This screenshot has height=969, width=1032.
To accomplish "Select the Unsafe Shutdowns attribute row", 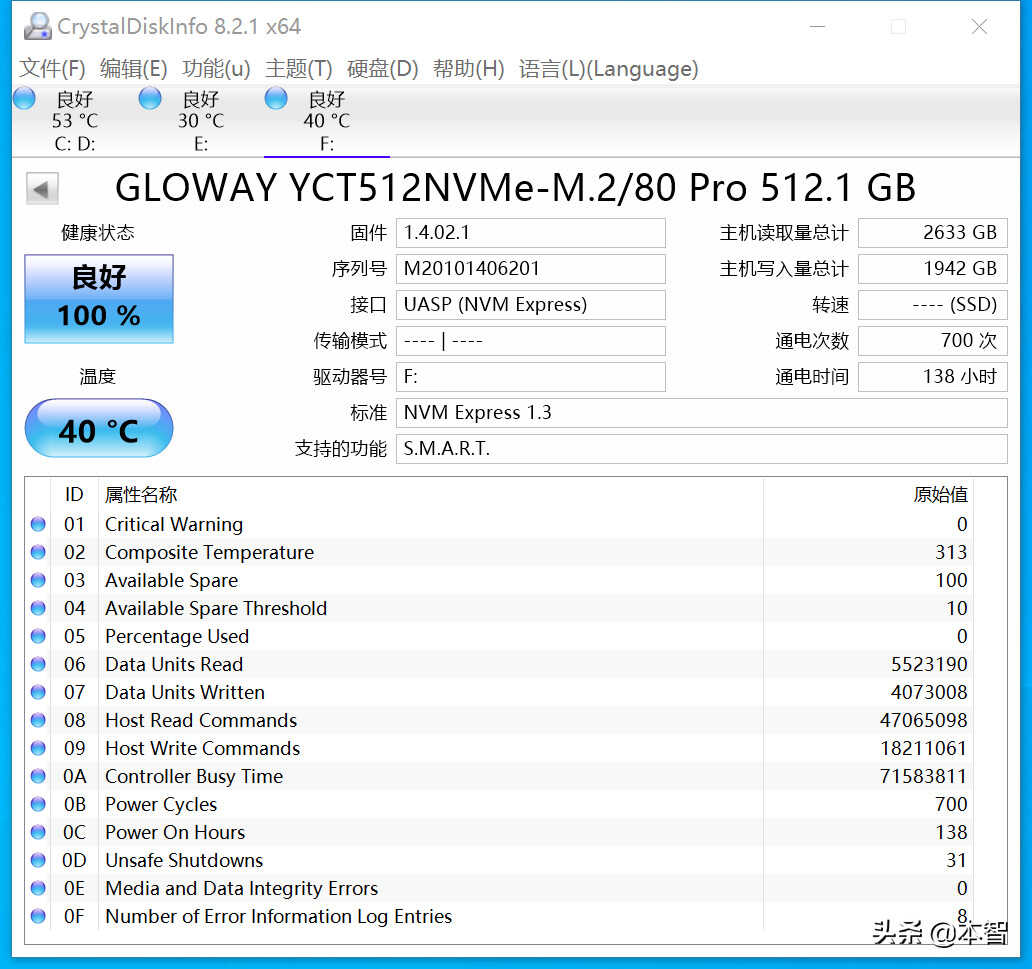I will click(499, 860).
